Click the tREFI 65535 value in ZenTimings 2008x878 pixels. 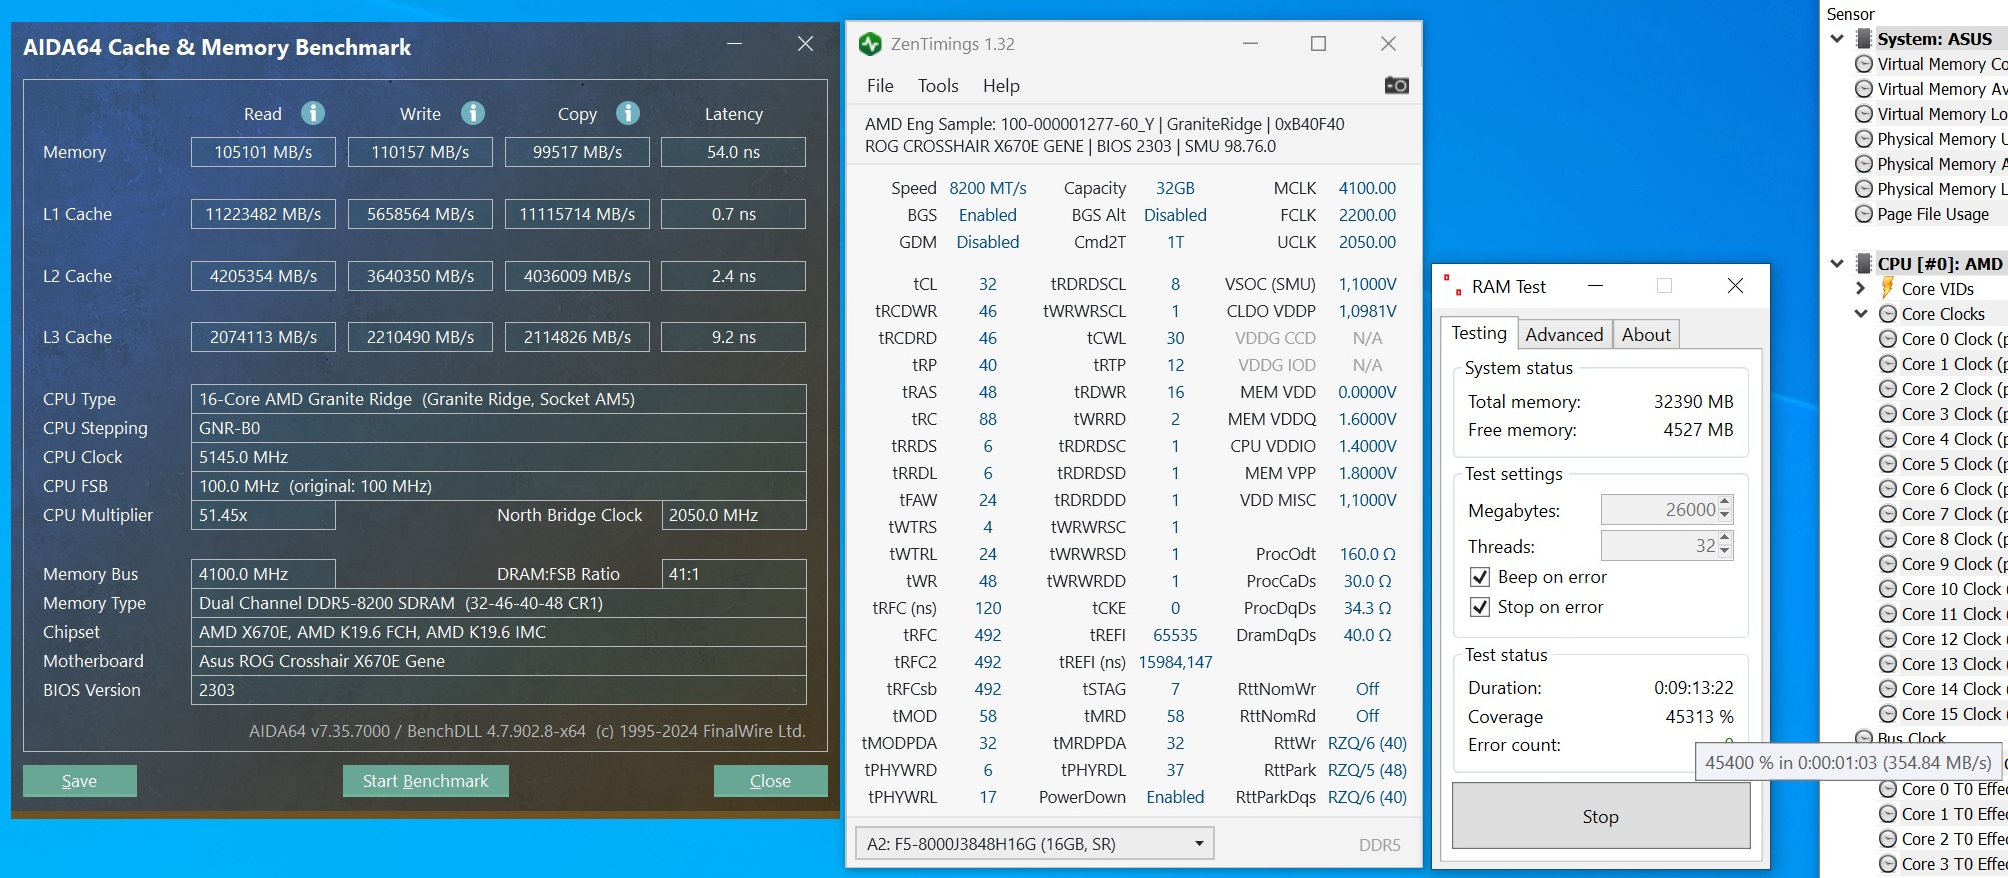pyautogui.click(x=1175, y=635)
